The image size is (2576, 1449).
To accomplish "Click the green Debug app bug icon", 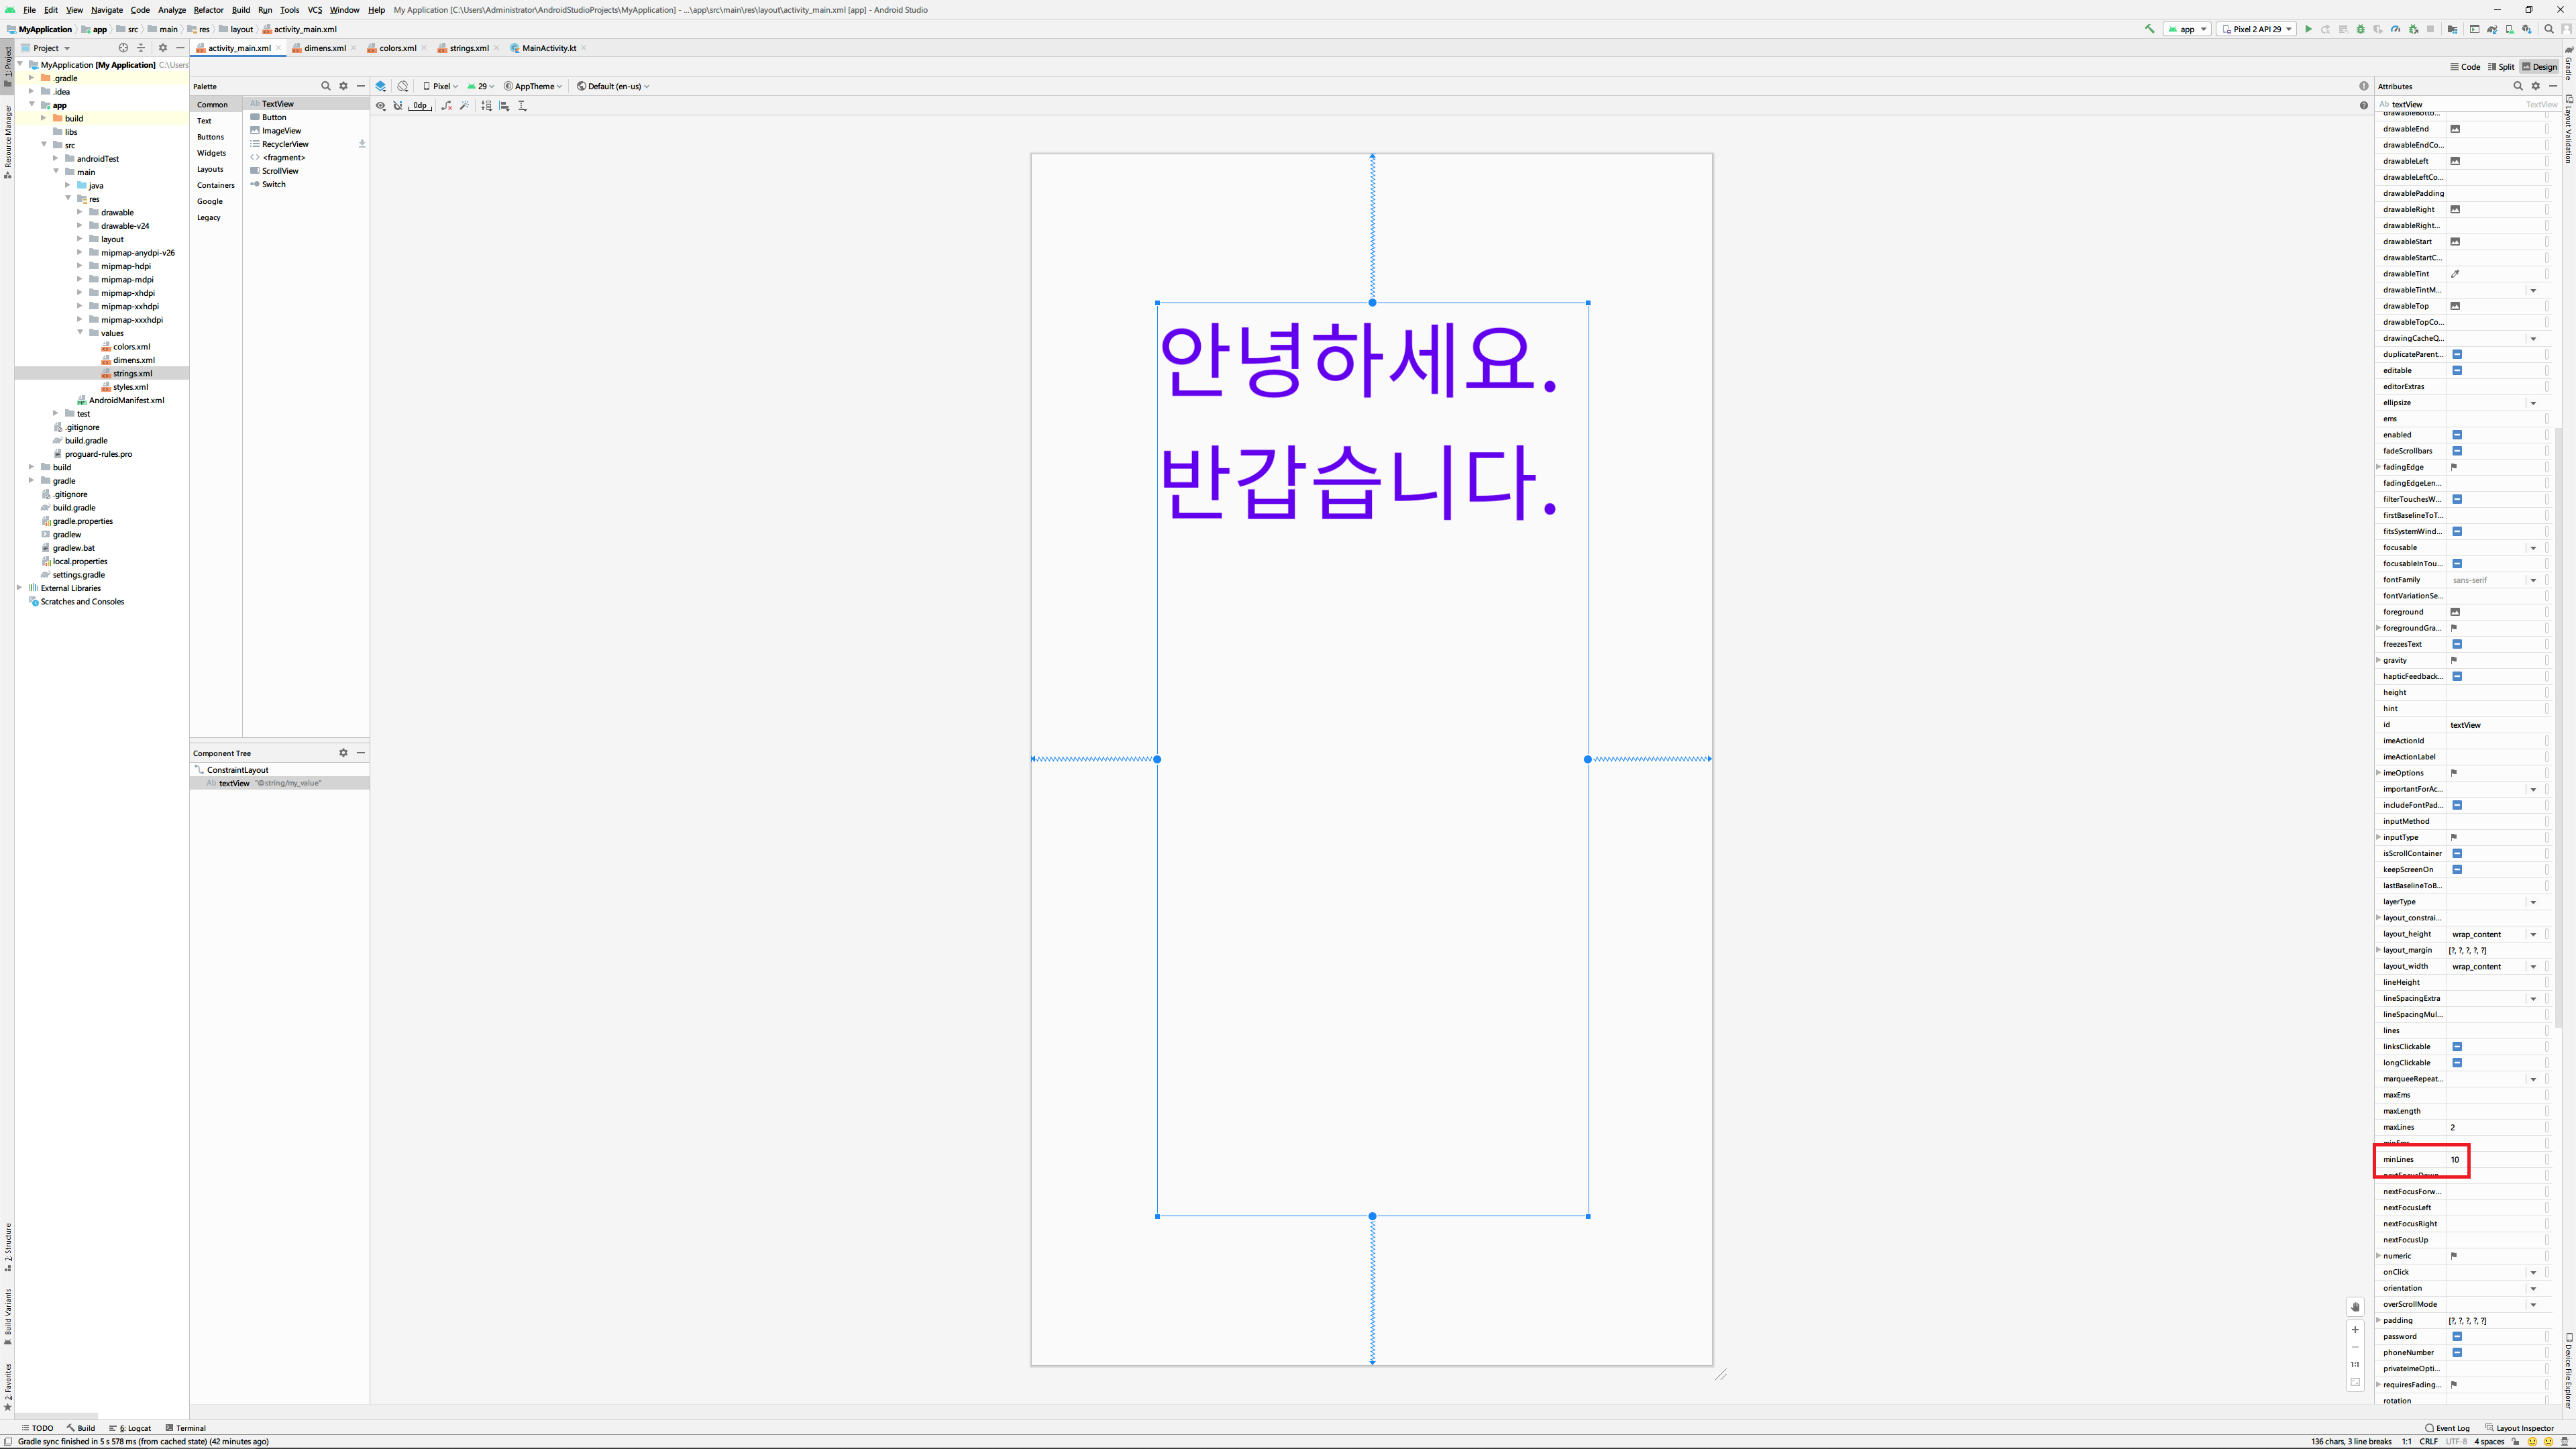I will coord(2360,29).
